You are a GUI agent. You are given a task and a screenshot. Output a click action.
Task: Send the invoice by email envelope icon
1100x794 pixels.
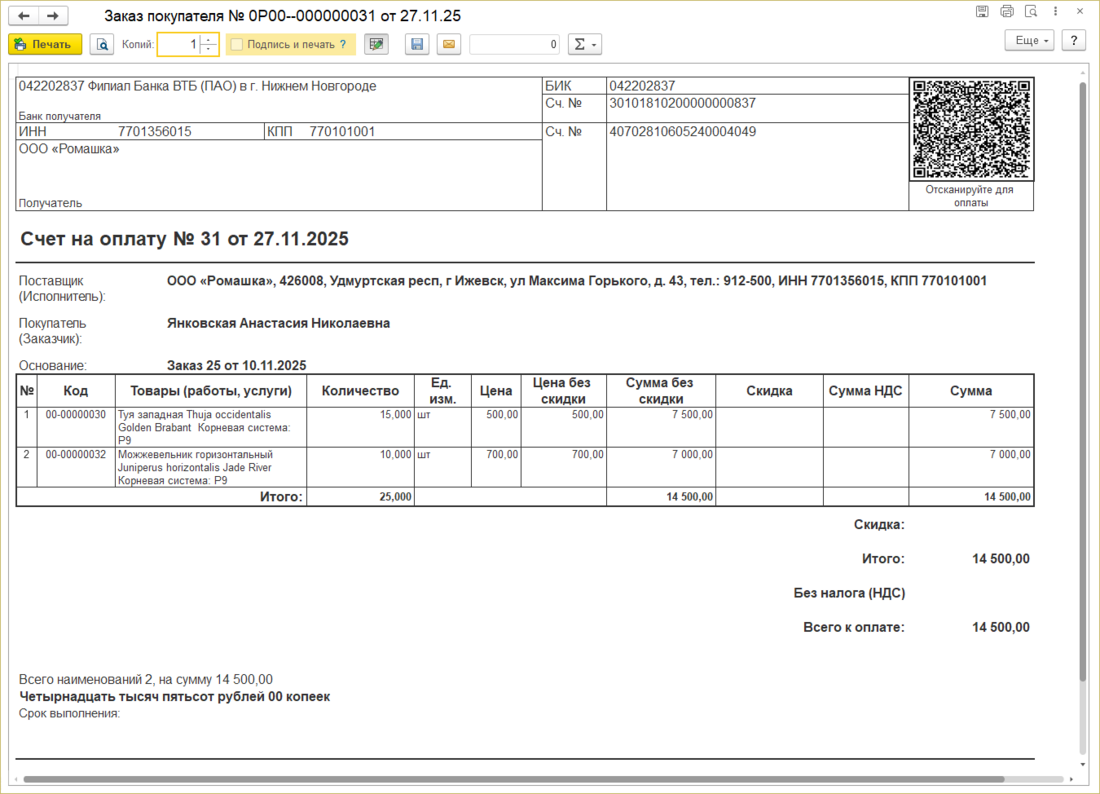tap(448, 44)
